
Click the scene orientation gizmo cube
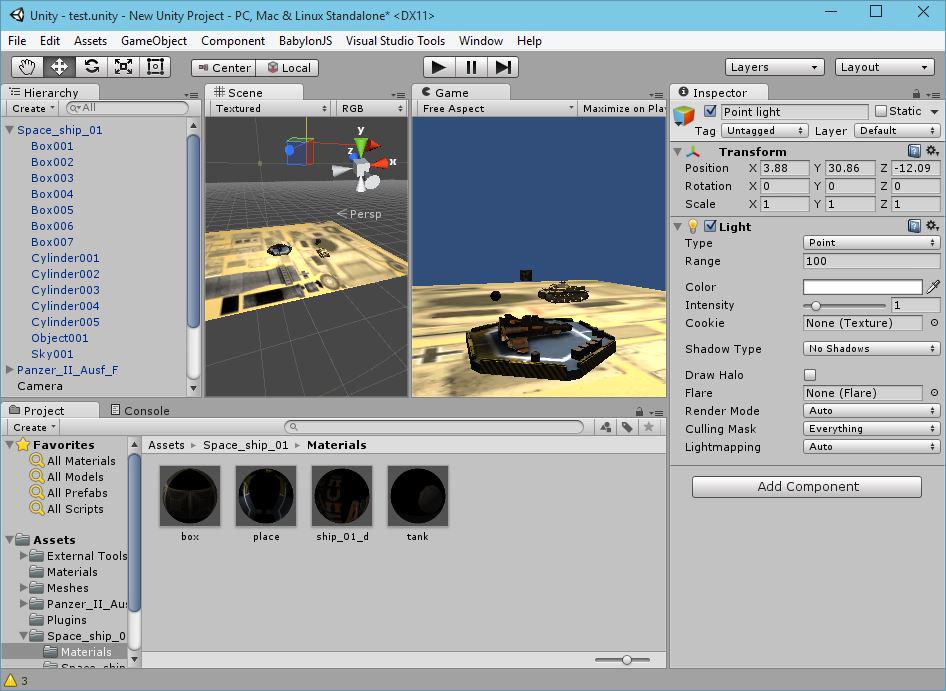[361, 165]
